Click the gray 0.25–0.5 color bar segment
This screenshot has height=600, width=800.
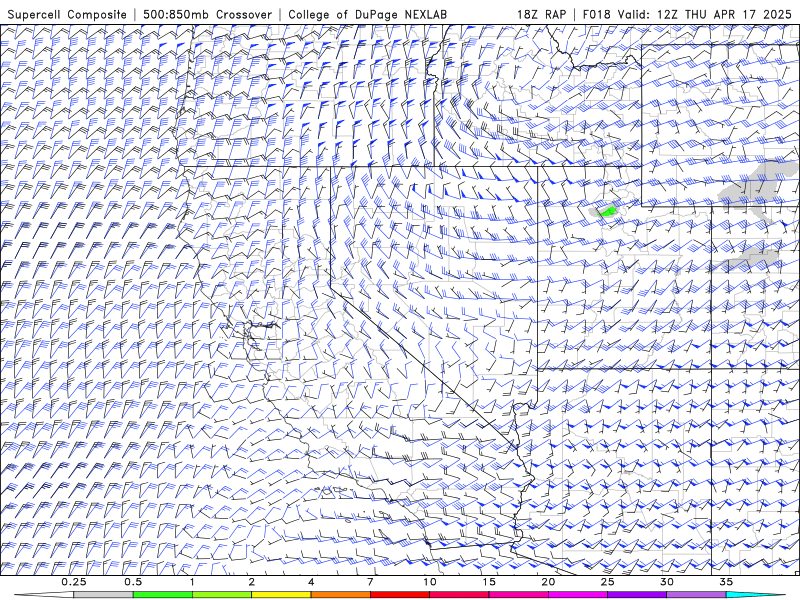(104, 595)
